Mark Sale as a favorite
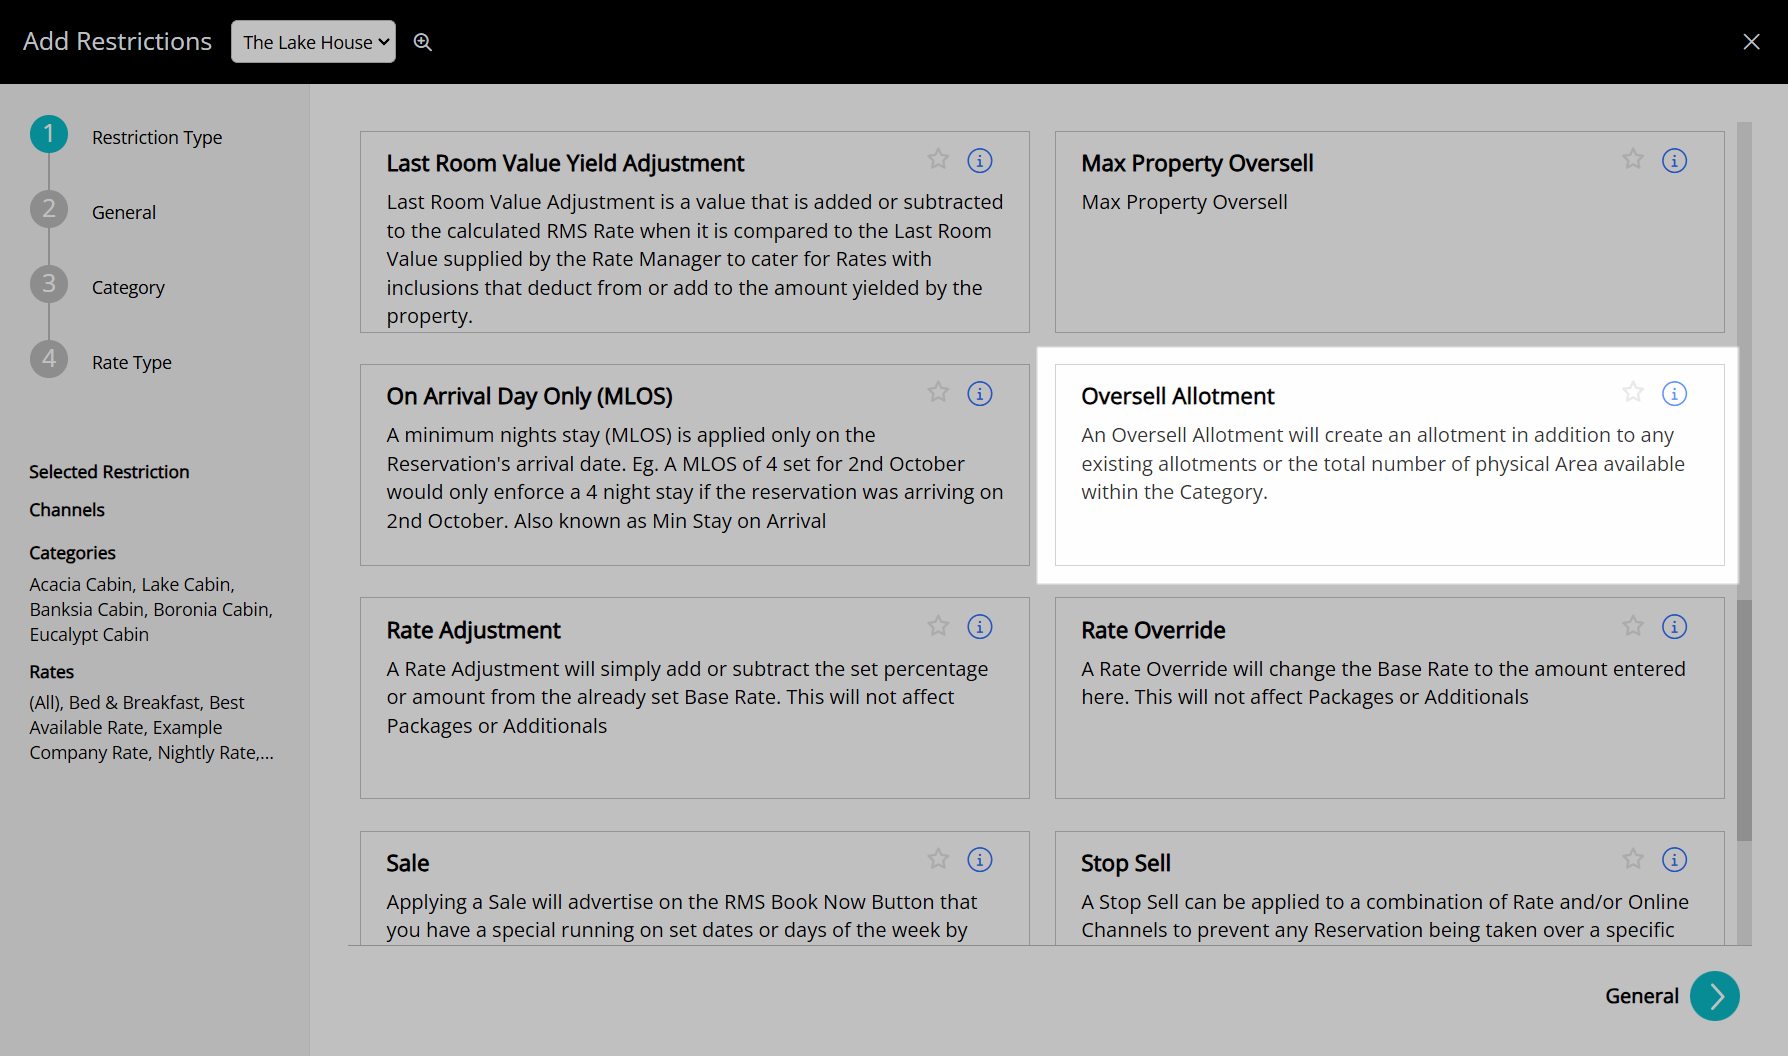 coord(938,859)
